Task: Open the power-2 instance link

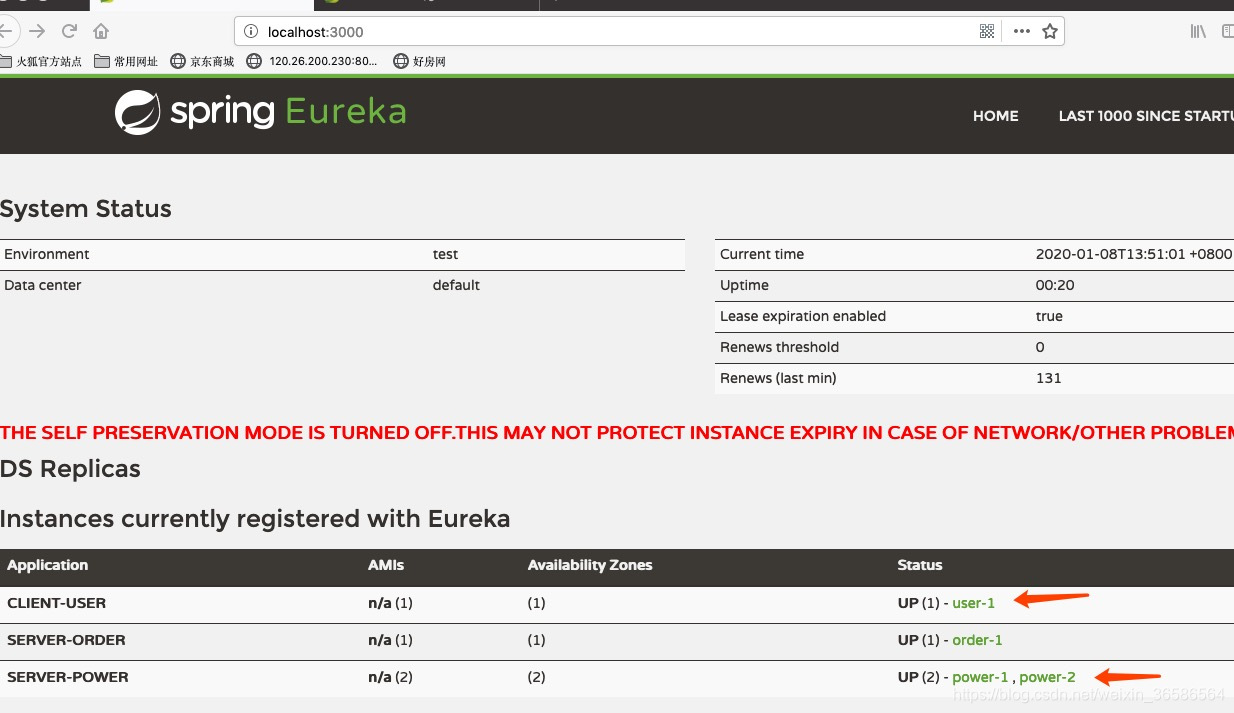Action: coord(1047,677)
